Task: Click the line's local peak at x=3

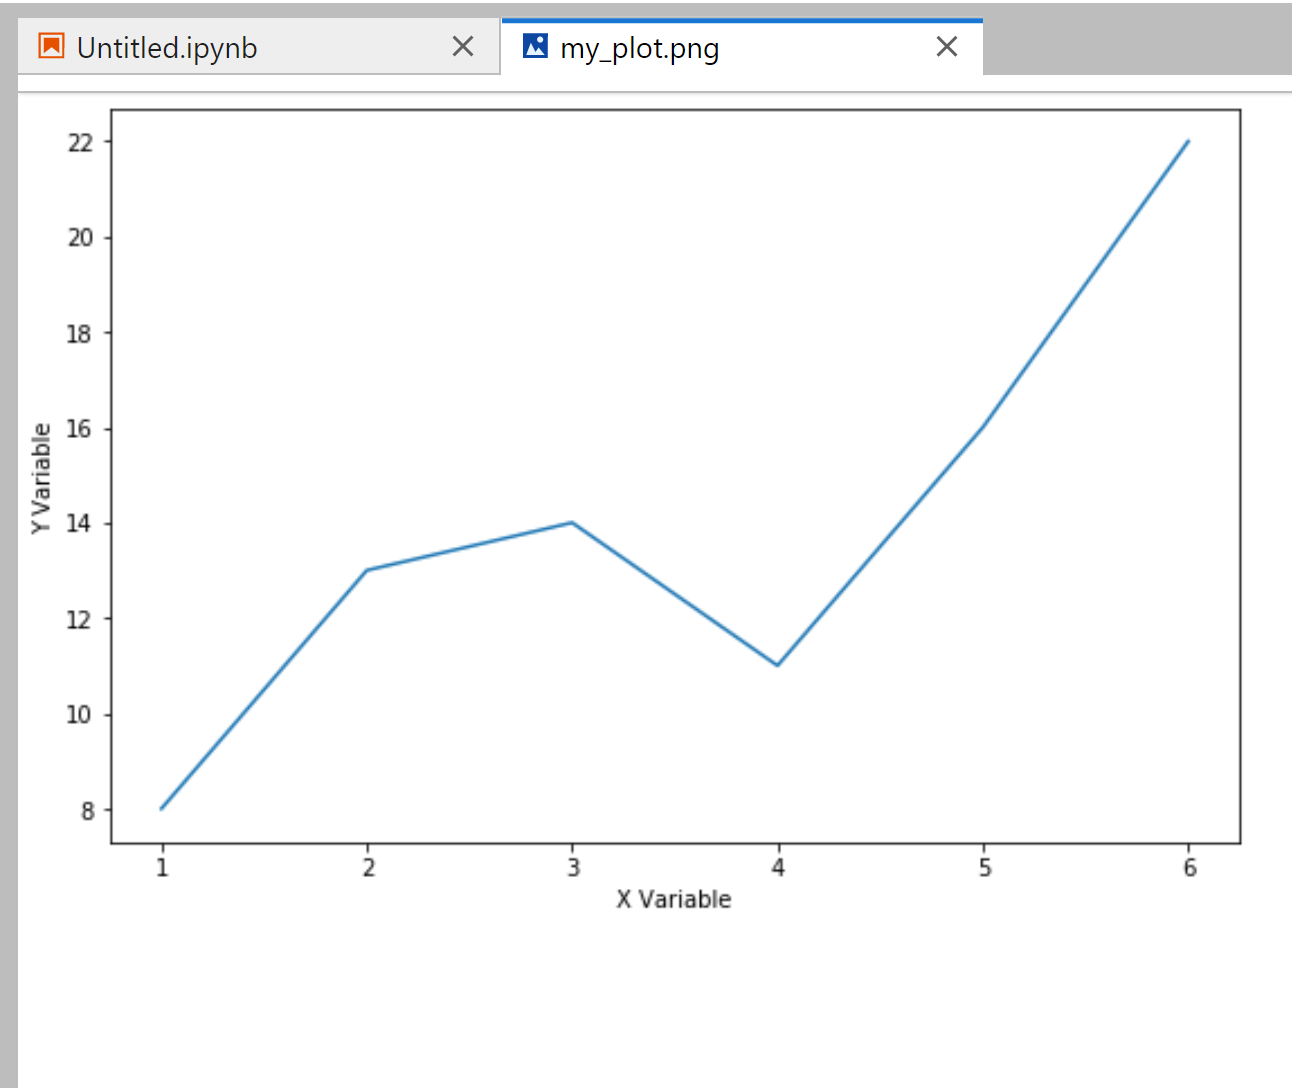Action: point(572,522)
